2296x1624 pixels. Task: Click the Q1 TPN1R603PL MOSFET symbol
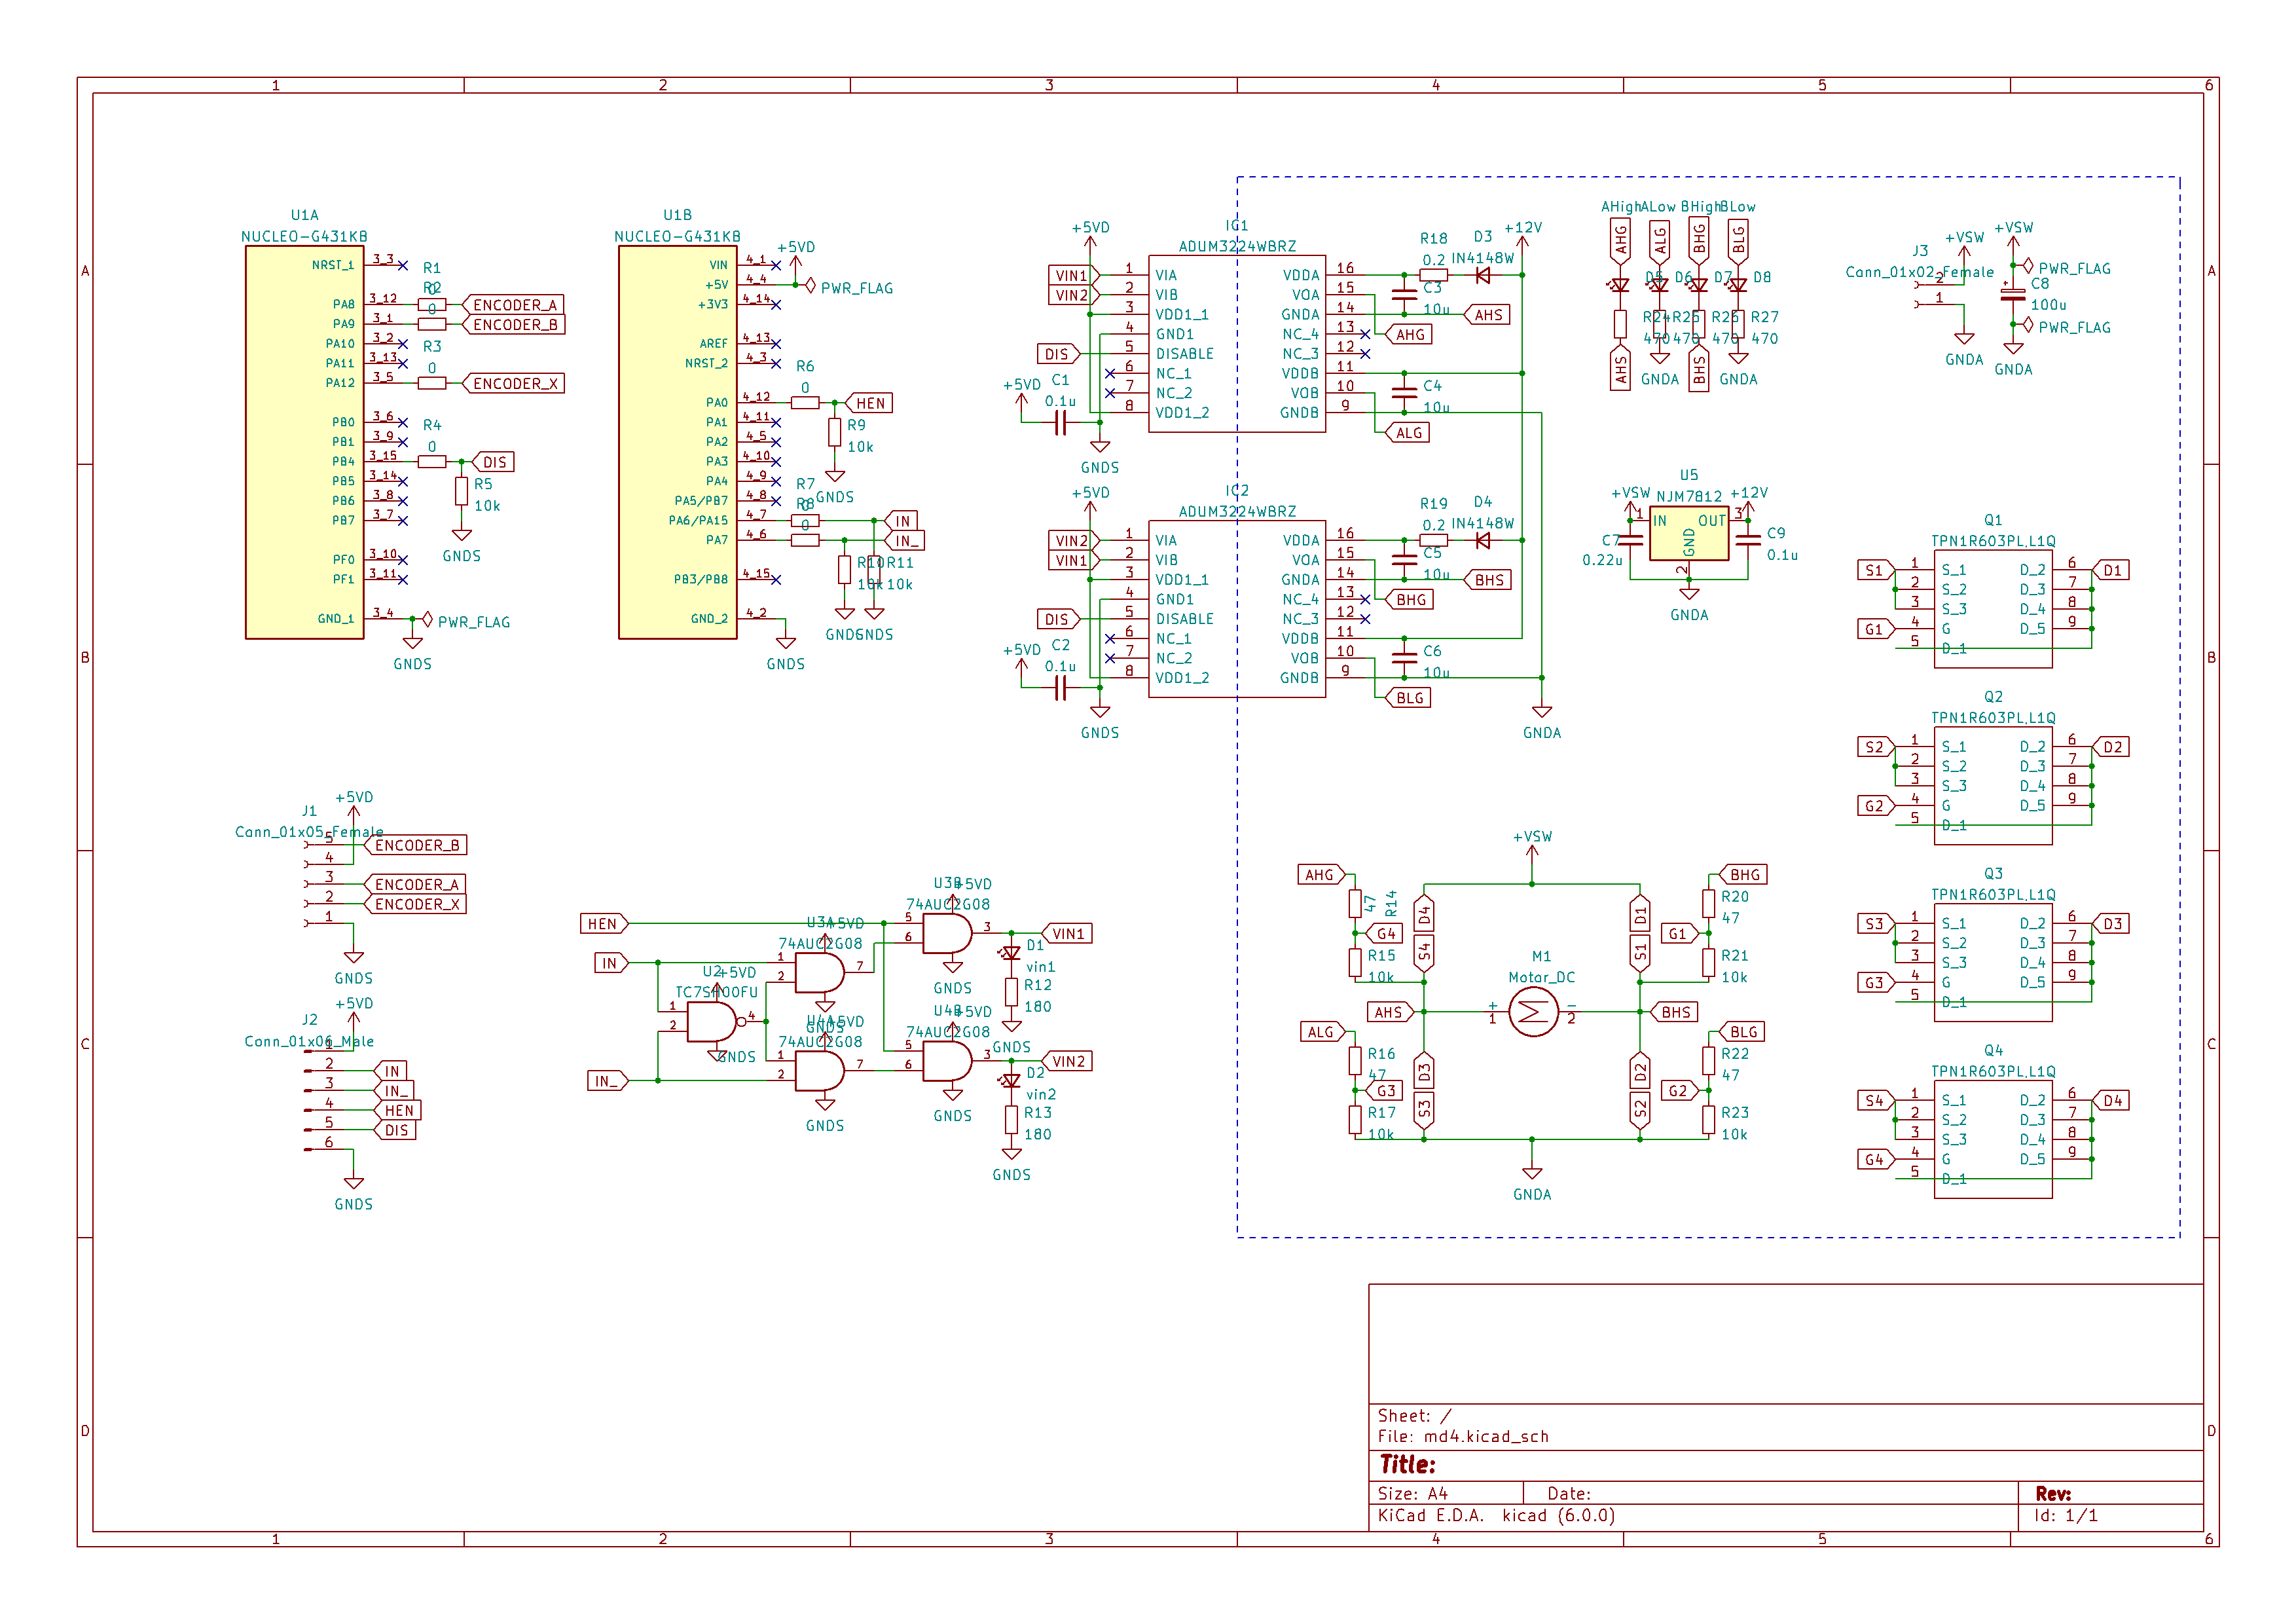(x=1992, y=608)
